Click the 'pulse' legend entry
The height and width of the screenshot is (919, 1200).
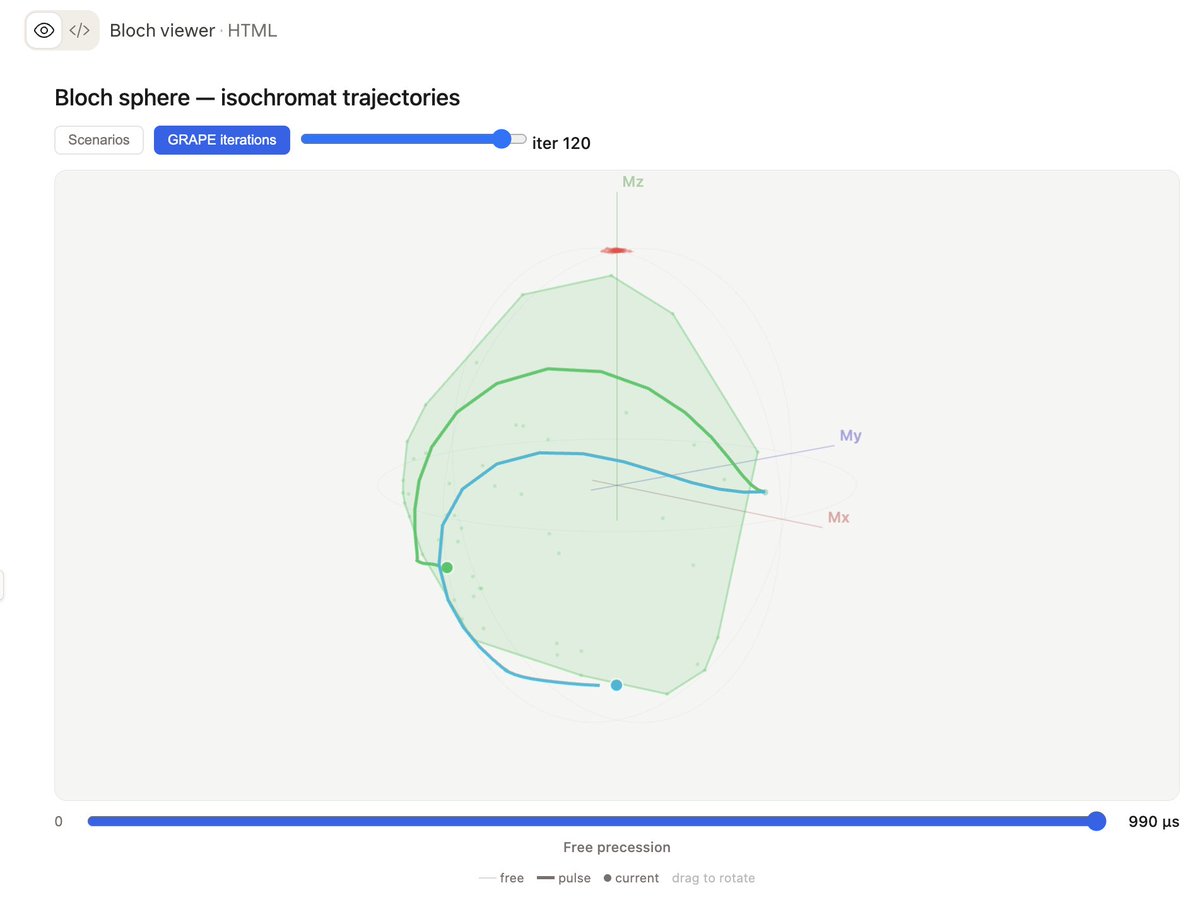click(x=564, y=878)
